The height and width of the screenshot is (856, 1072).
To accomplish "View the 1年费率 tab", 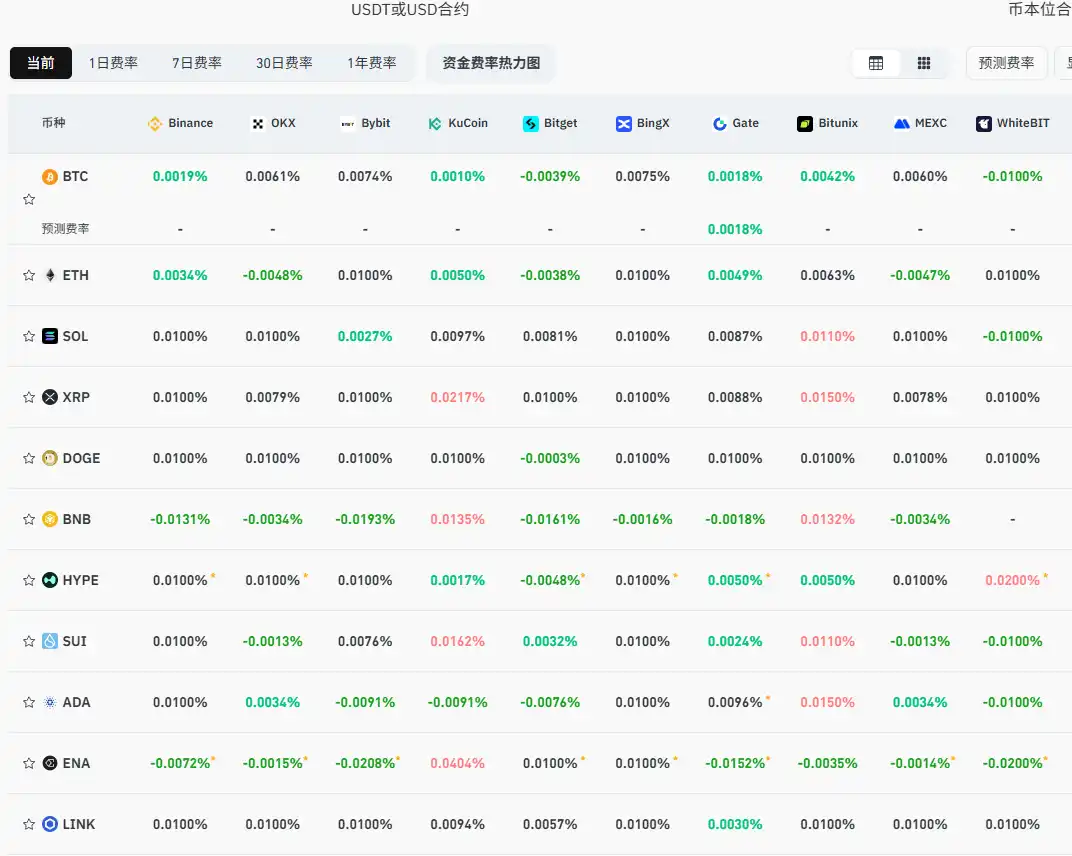I will click(372, 63).
